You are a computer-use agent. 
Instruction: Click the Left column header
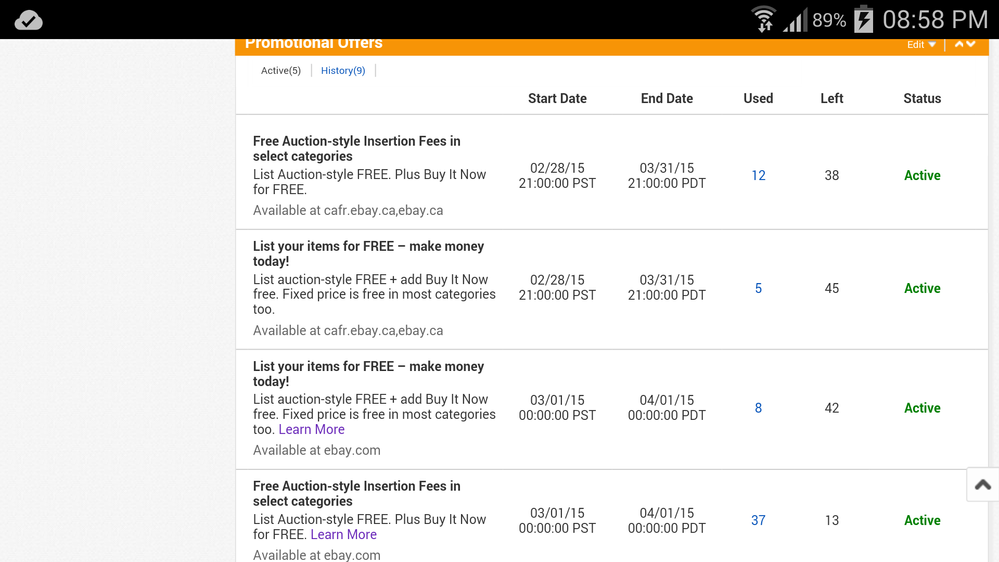(831, 98)
